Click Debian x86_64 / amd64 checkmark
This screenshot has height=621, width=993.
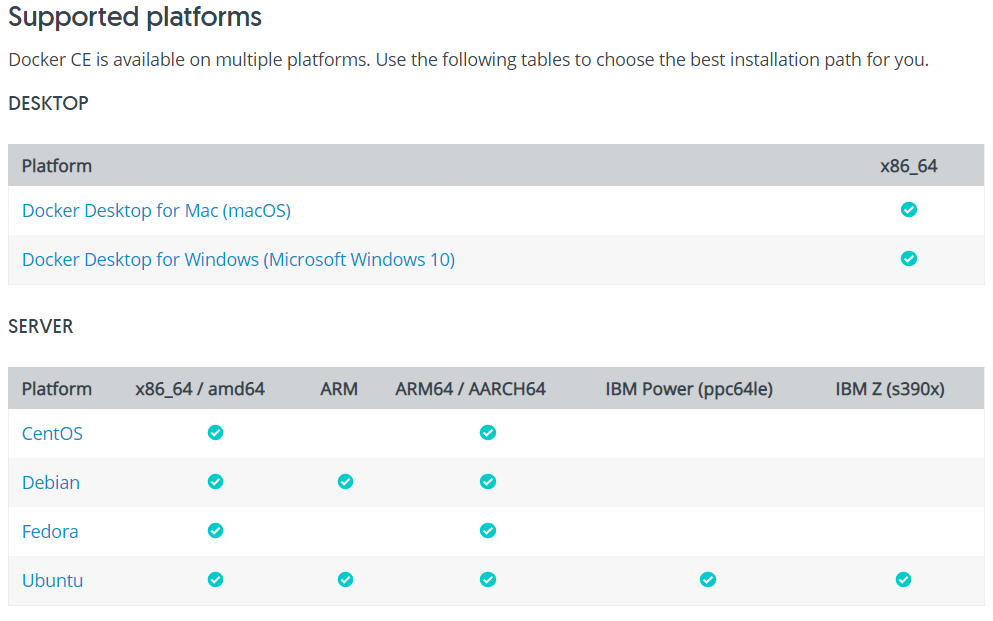coord(215,482)
